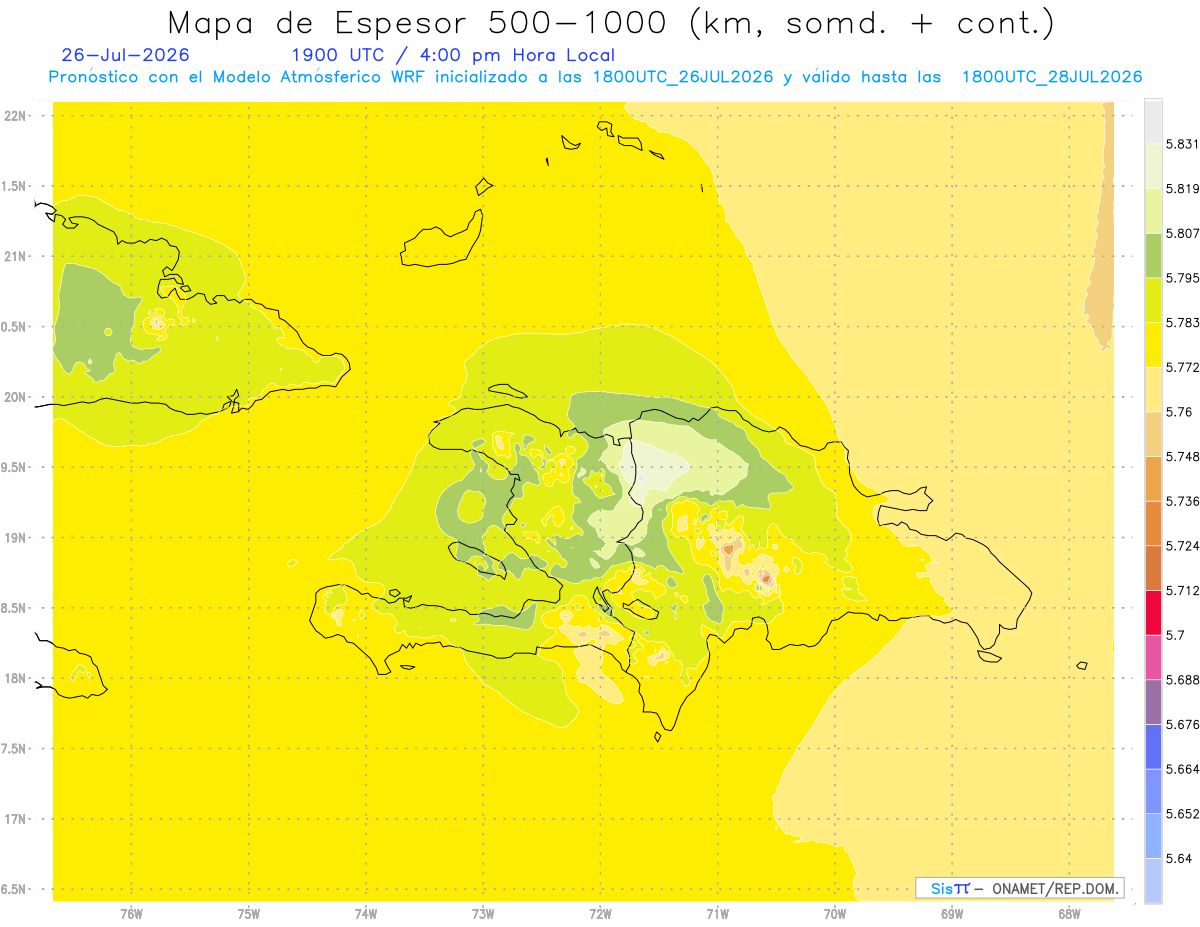Click the valid-until time '1800UTC_28JUL2026'

tap(1051, 77)
